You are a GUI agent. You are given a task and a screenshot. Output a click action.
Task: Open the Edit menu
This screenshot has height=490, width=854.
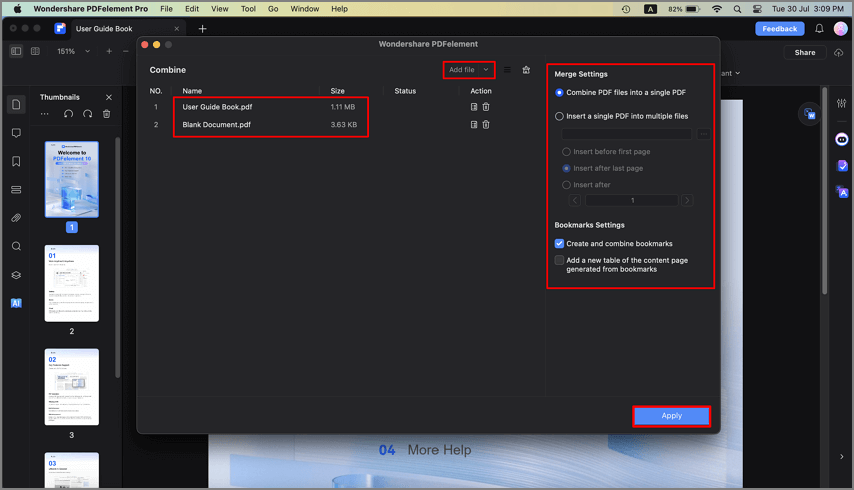click(192, 9)
